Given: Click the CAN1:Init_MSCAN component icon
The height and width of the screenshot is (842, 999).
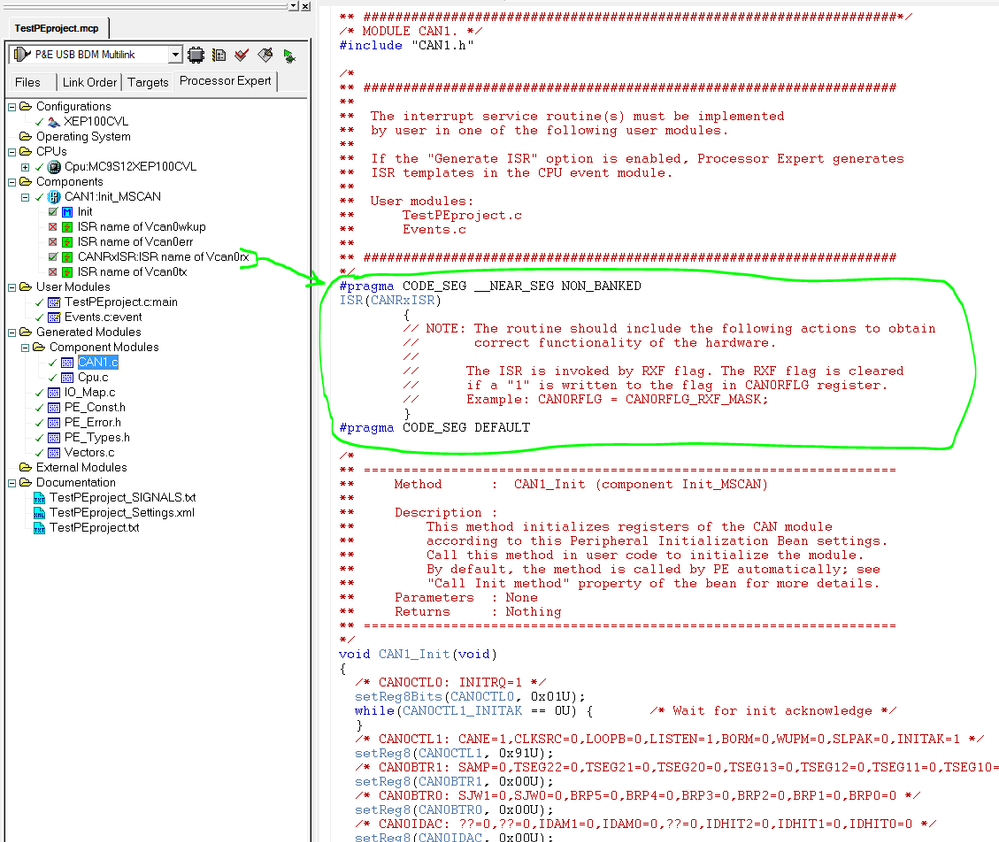Looking at the screenshot, I should (x=54, y=197).
